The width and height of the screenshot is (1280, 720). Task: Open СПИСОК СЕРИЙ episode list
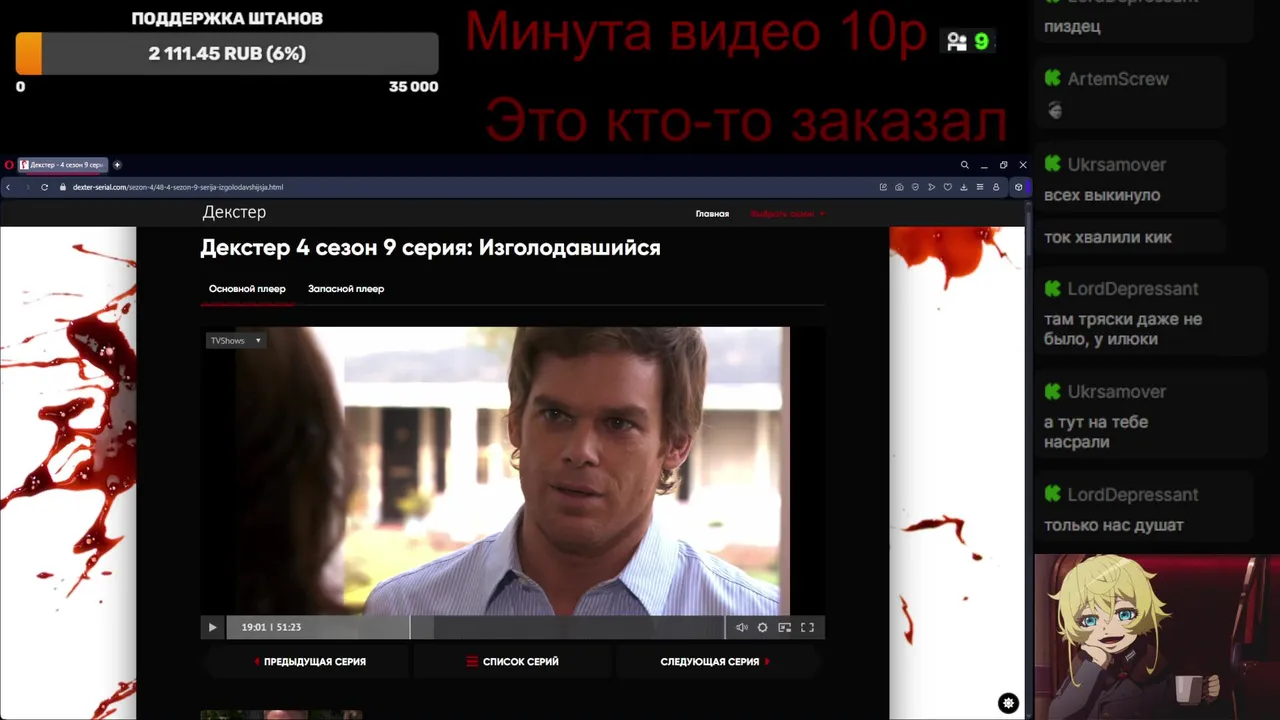pyautogui.click(x=512, y=662)
